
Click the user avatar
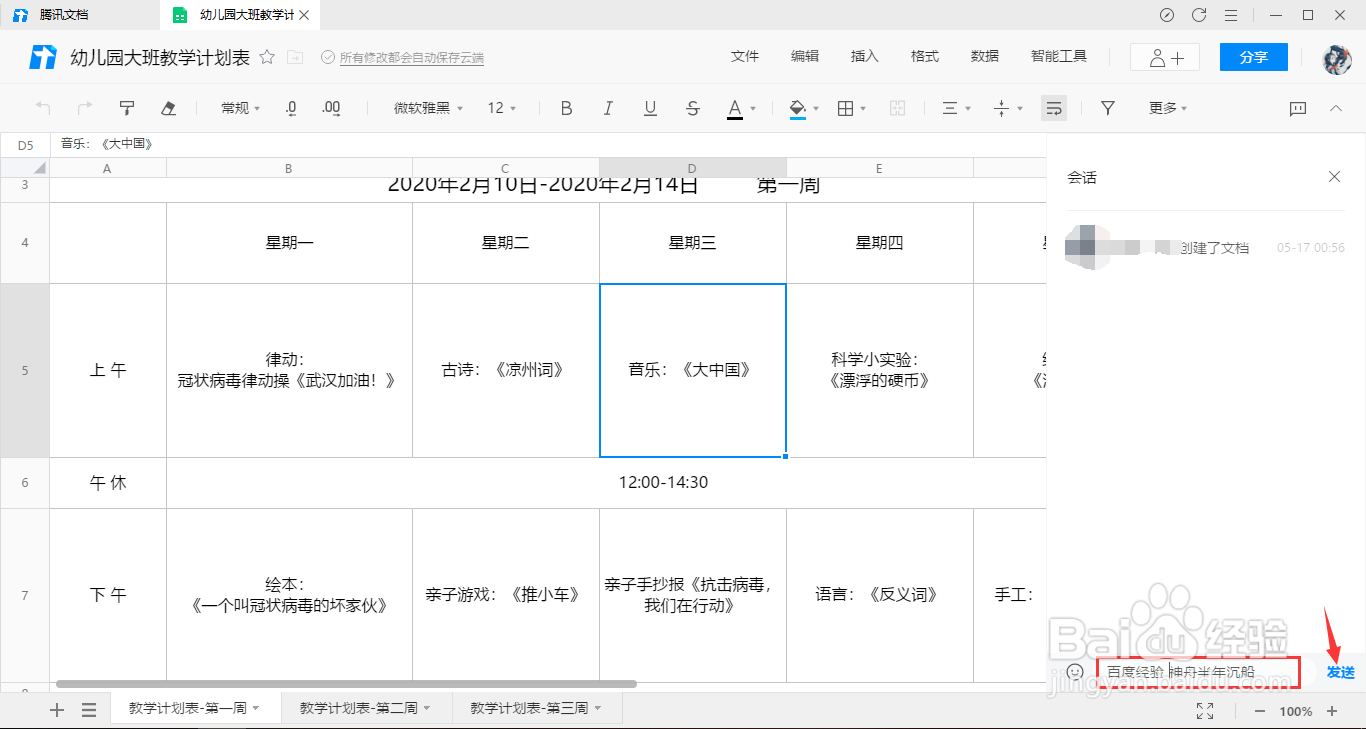[x=1337, y=58]
